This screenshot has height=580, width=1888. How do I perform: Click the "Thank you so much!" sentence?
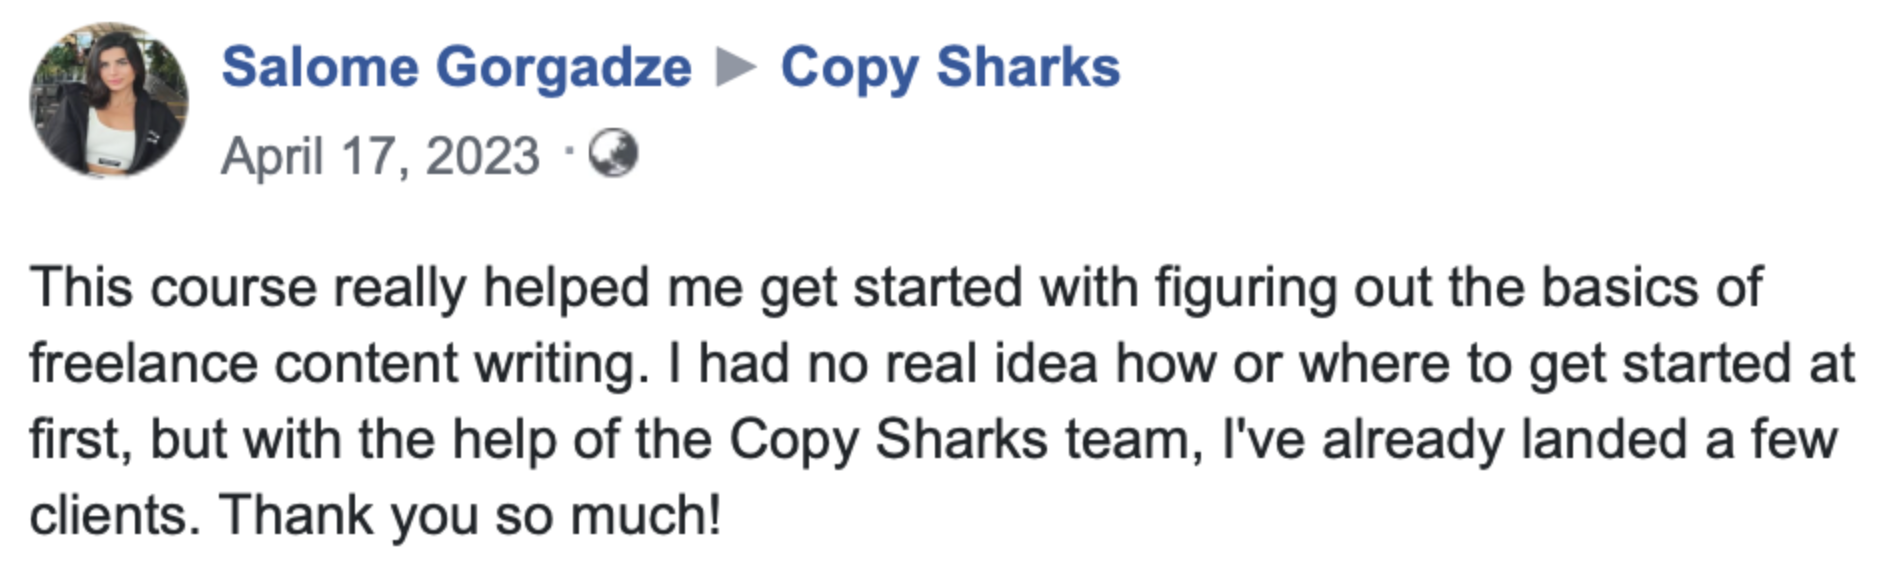coord(470,517)
